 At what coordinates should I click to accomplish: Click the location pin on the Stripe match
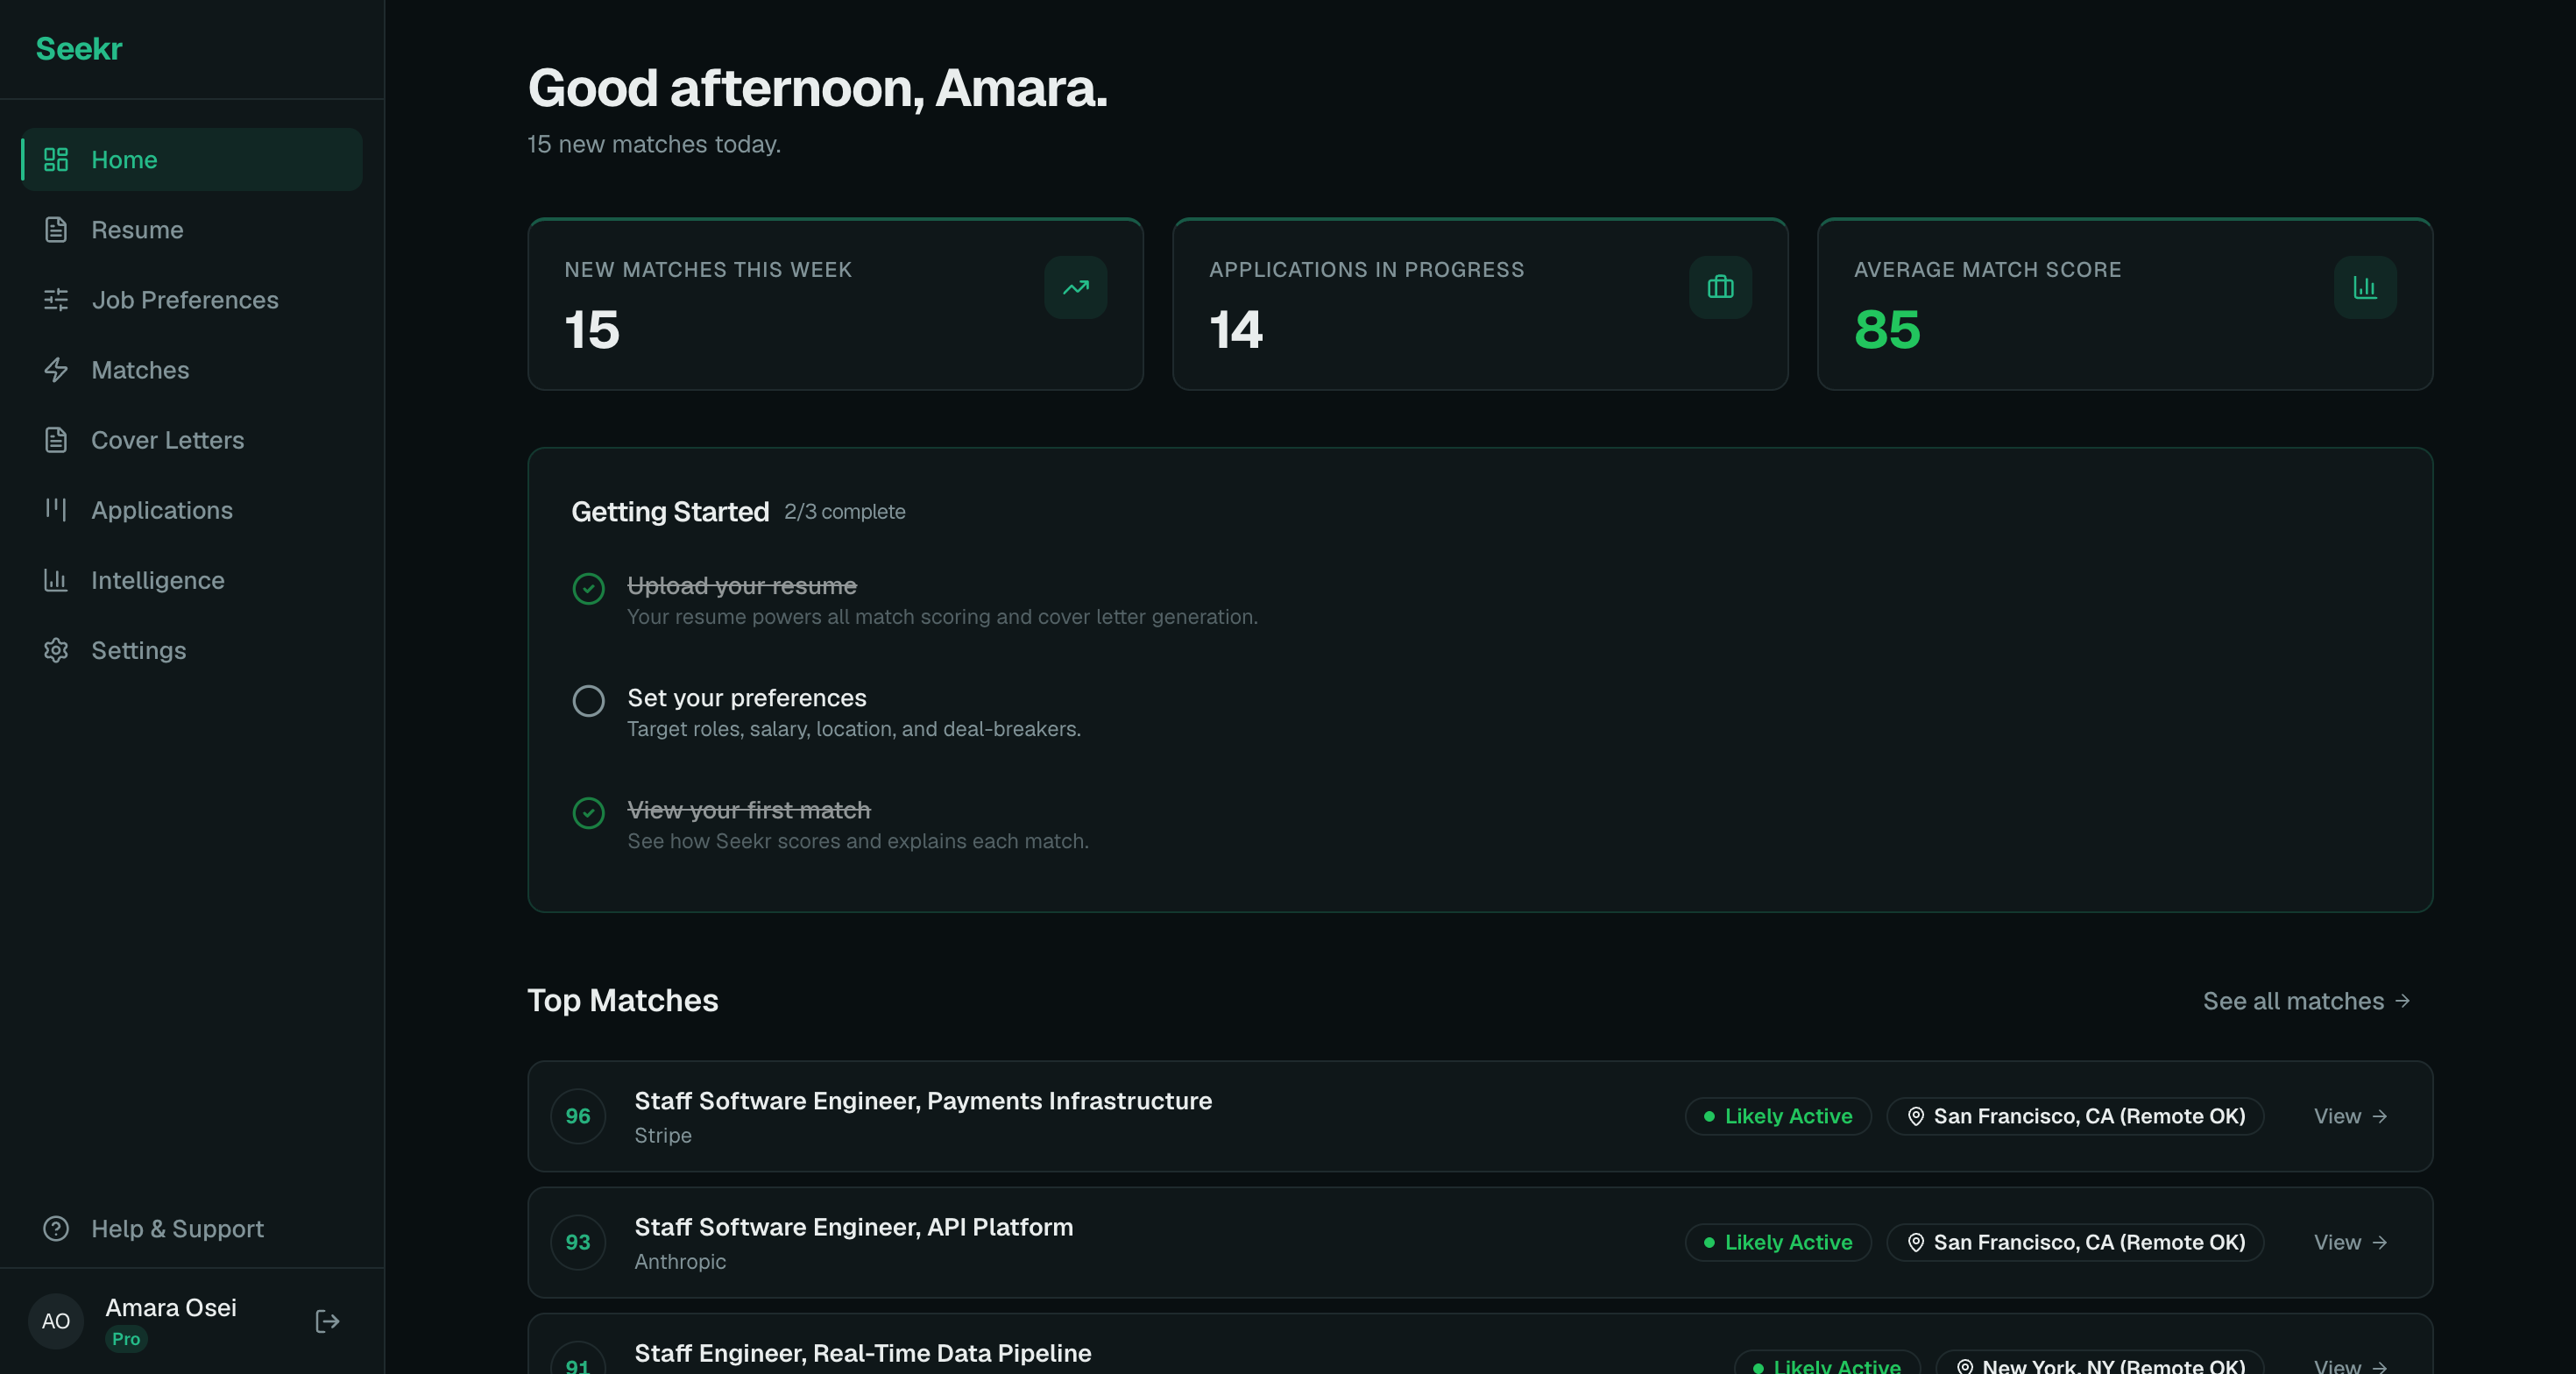click(1916, 1116)
